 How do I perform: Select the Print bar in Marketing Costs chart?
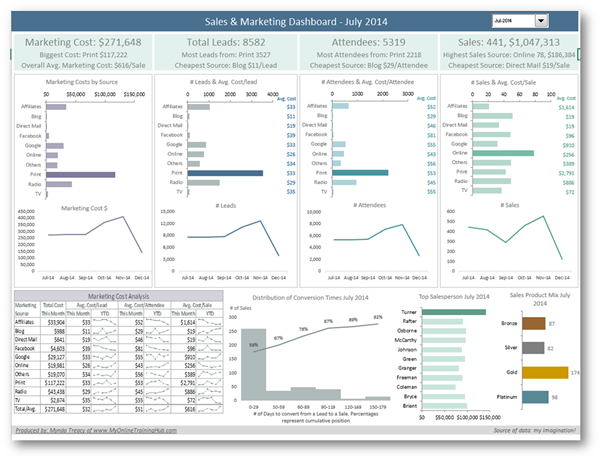80,175
